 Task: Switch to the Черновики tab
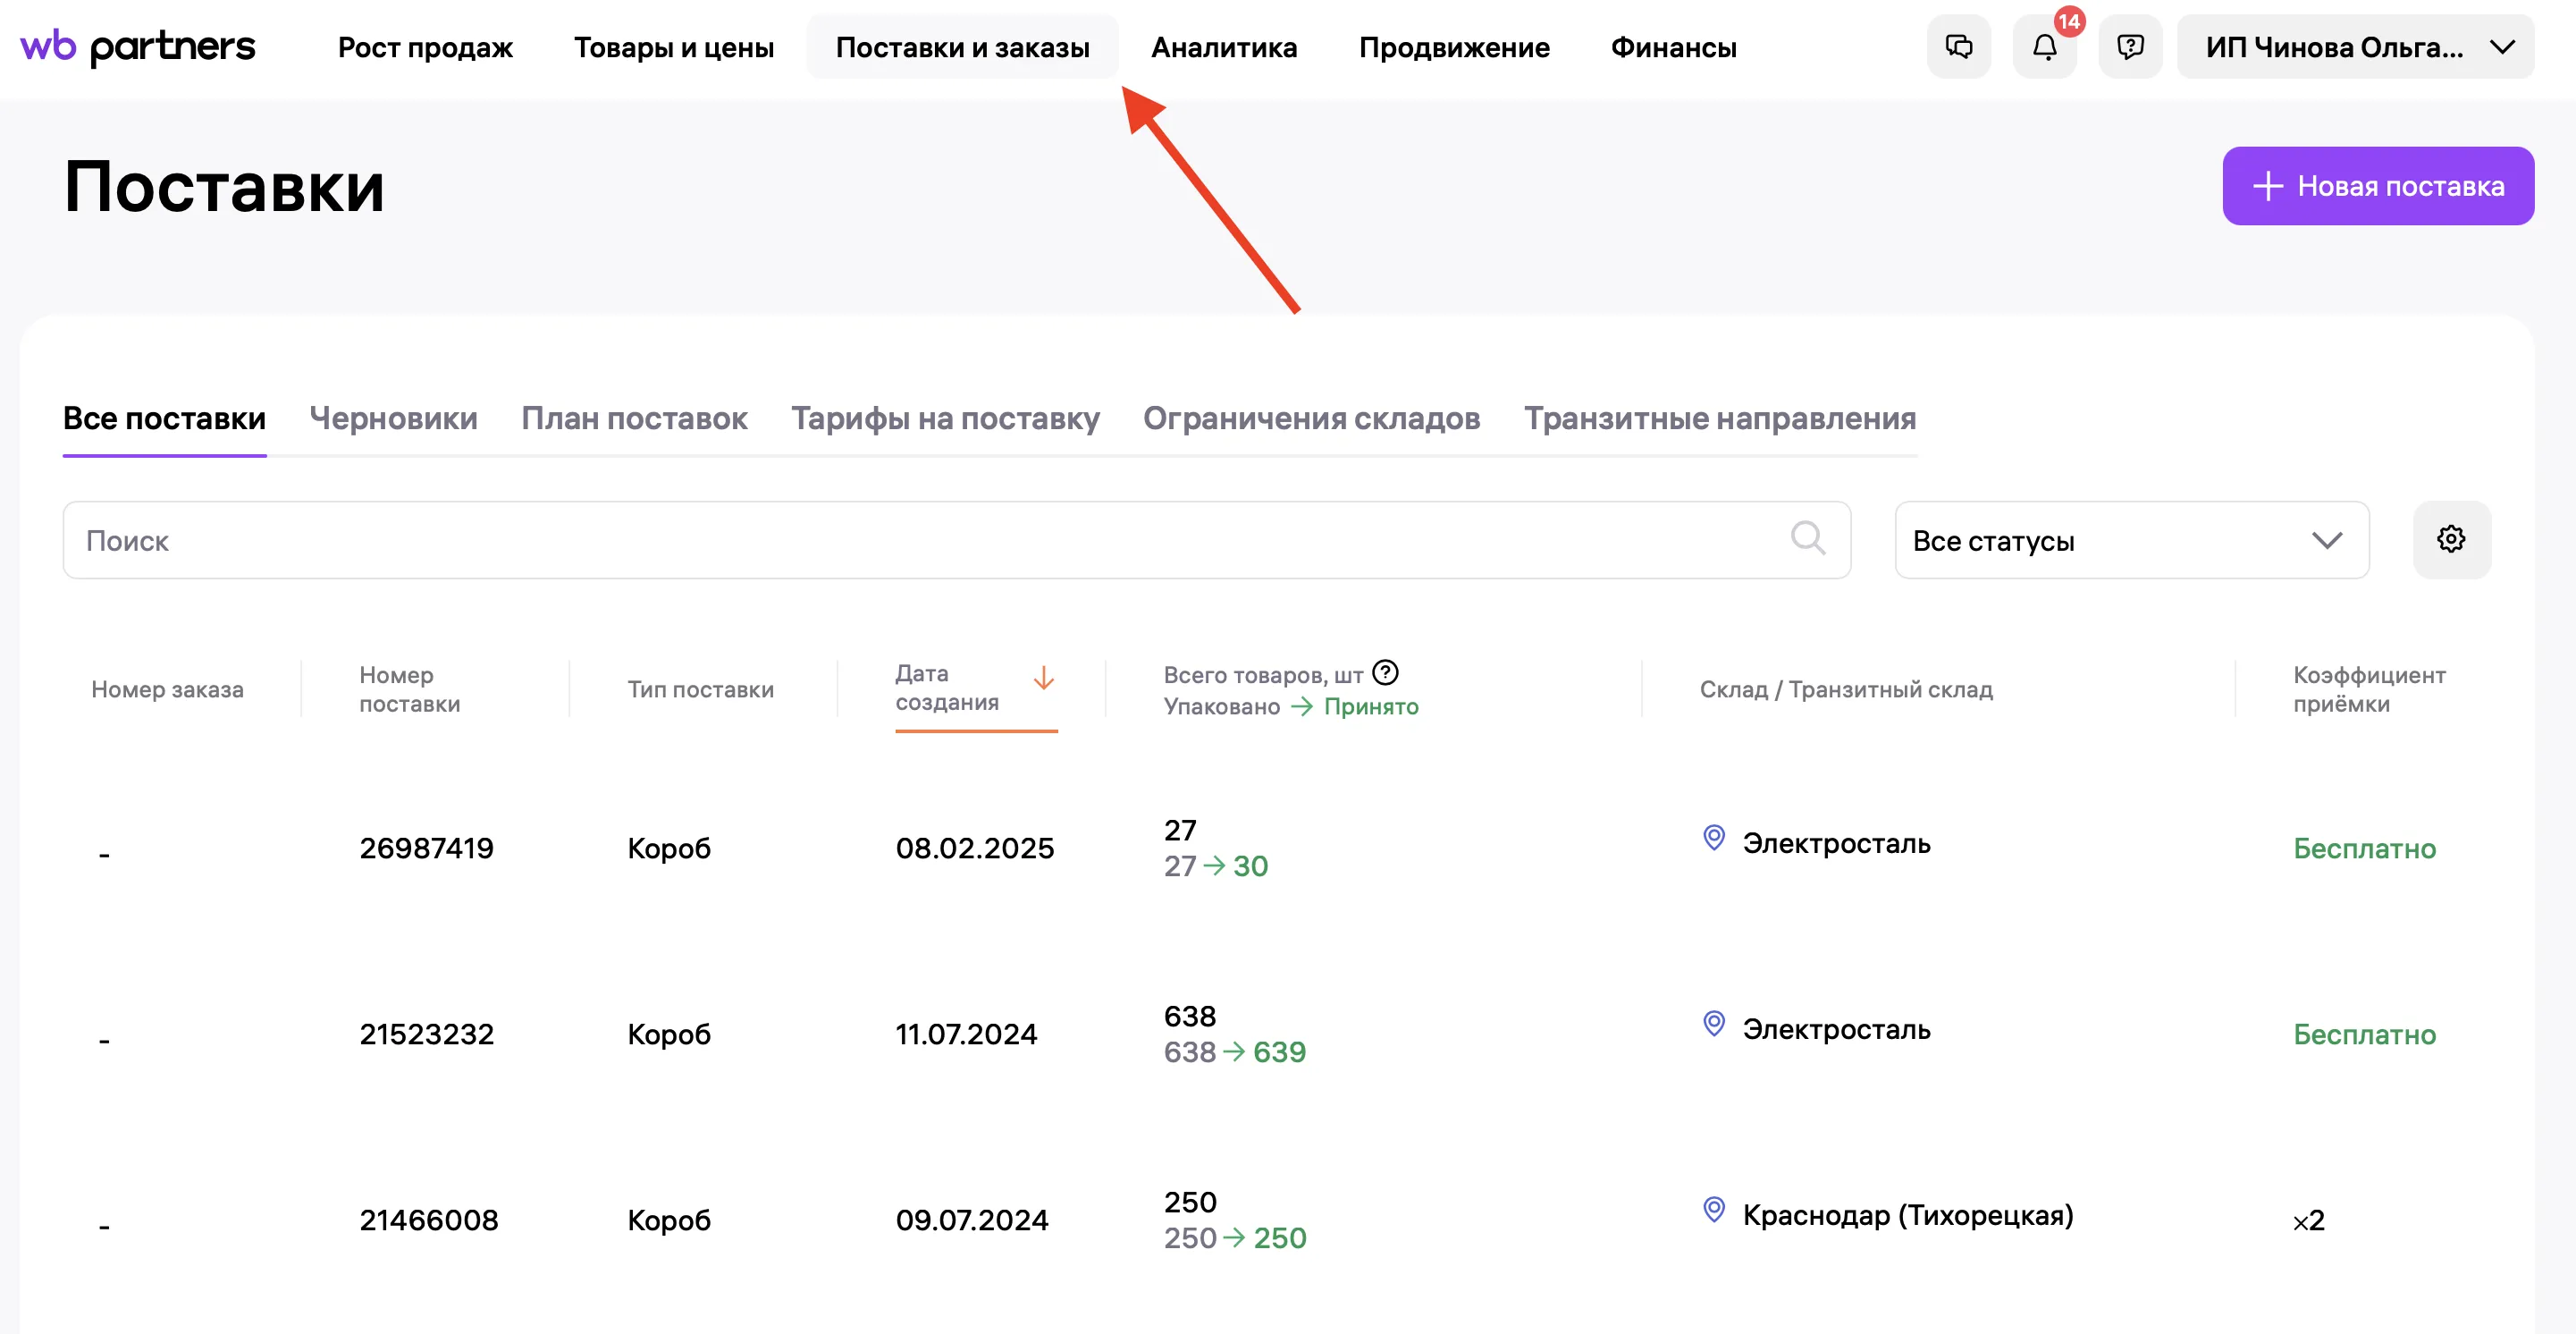click(x=393, y=418)
